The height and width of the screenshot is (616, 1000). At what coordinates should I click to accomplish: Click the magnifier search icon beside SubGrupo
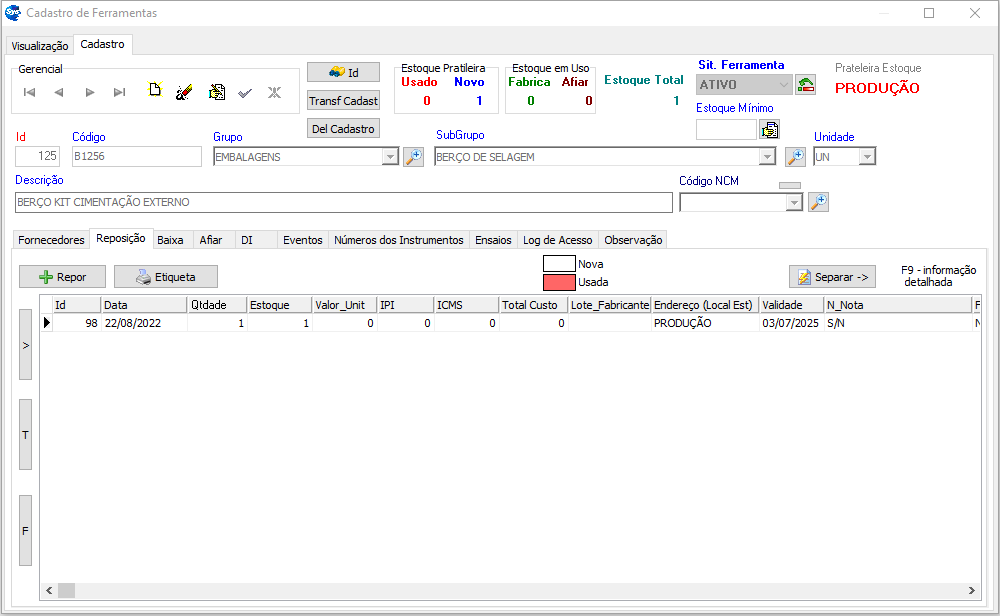point(795,157)
